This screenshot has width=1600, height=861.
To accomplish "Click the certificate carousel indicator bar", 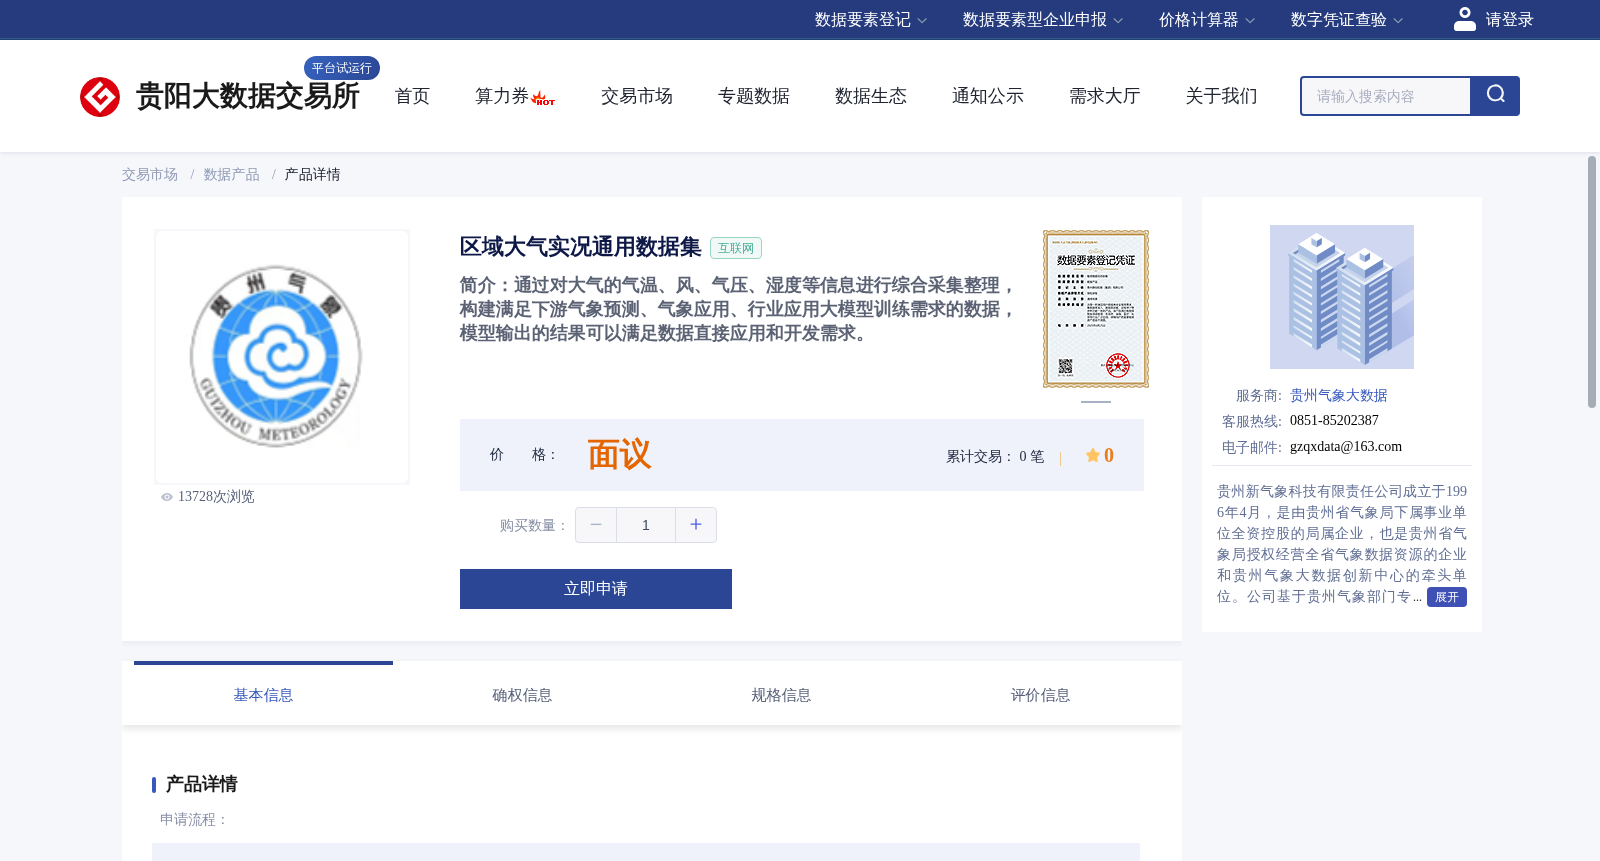I will pos(1096,402).
